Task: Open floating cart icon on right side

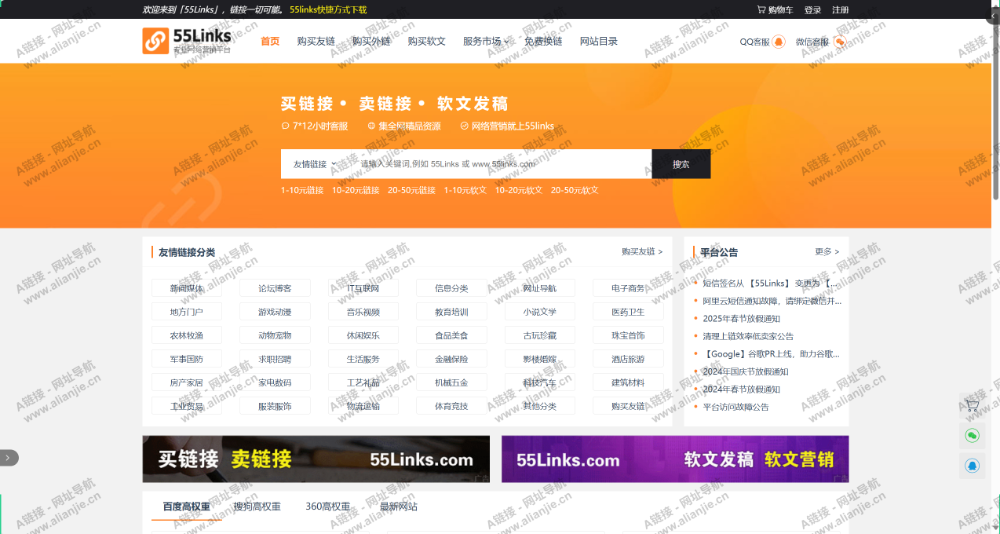Action: pyautogui.click(x=972, y=405)
